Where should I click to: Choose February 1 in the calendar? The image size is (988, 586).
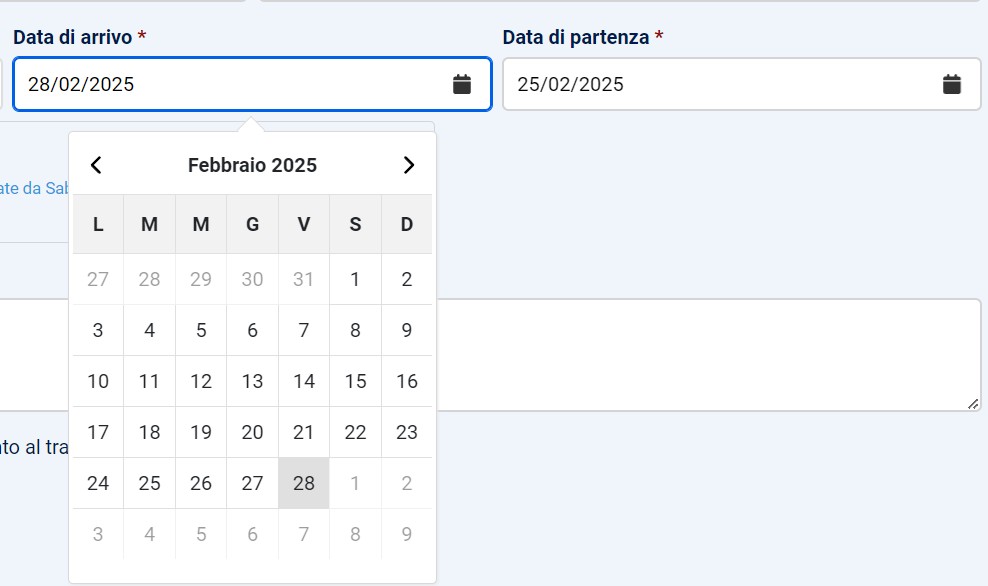[355, 279]
